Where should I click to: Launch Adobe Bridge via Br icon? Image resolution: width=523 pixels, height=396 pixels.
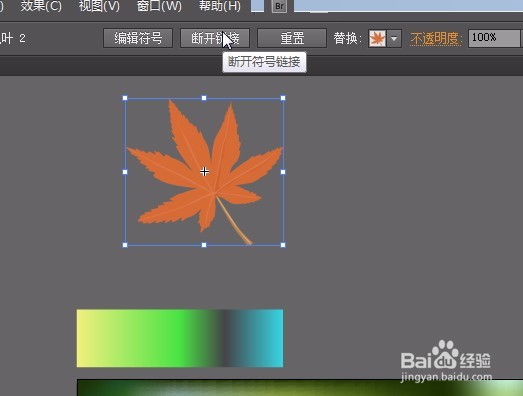tap(279, 6)
